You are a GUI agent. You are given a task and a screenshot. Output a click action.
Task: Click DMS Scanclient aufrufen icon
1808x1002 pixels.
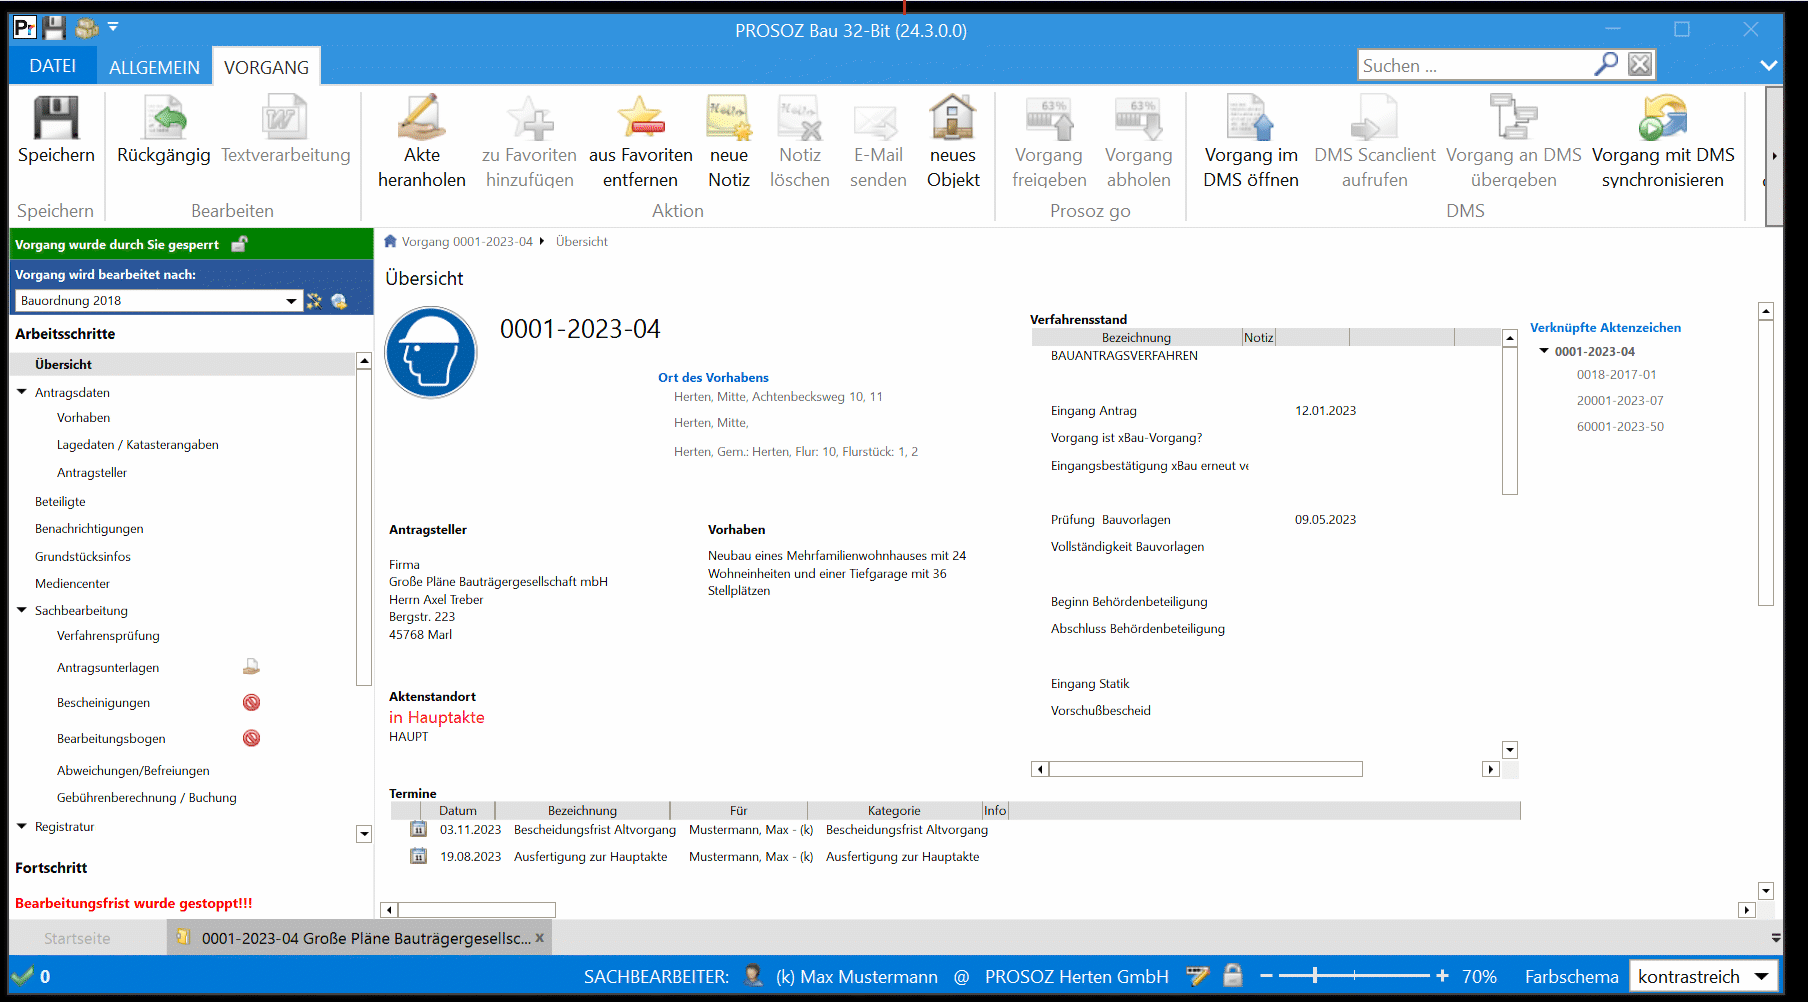pos(1374,118)
